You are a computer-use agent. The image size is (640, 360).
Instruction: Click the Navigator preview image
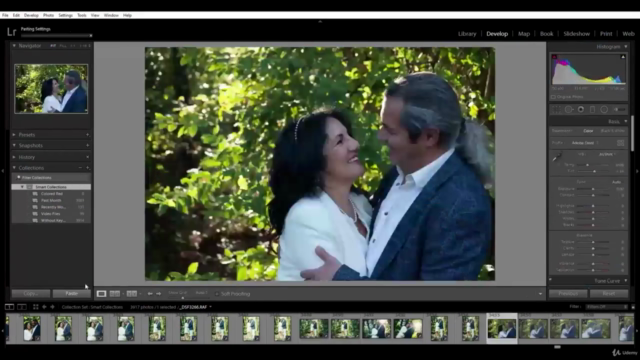pos(51,89)
